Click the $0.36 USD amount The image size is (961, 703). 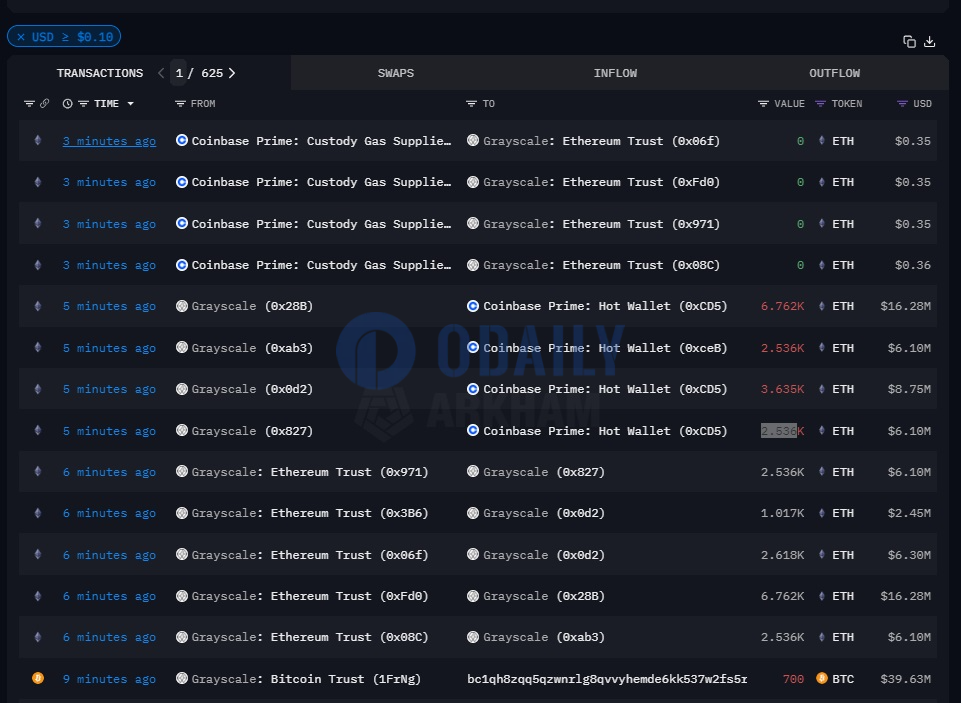(x=913, y=265)
